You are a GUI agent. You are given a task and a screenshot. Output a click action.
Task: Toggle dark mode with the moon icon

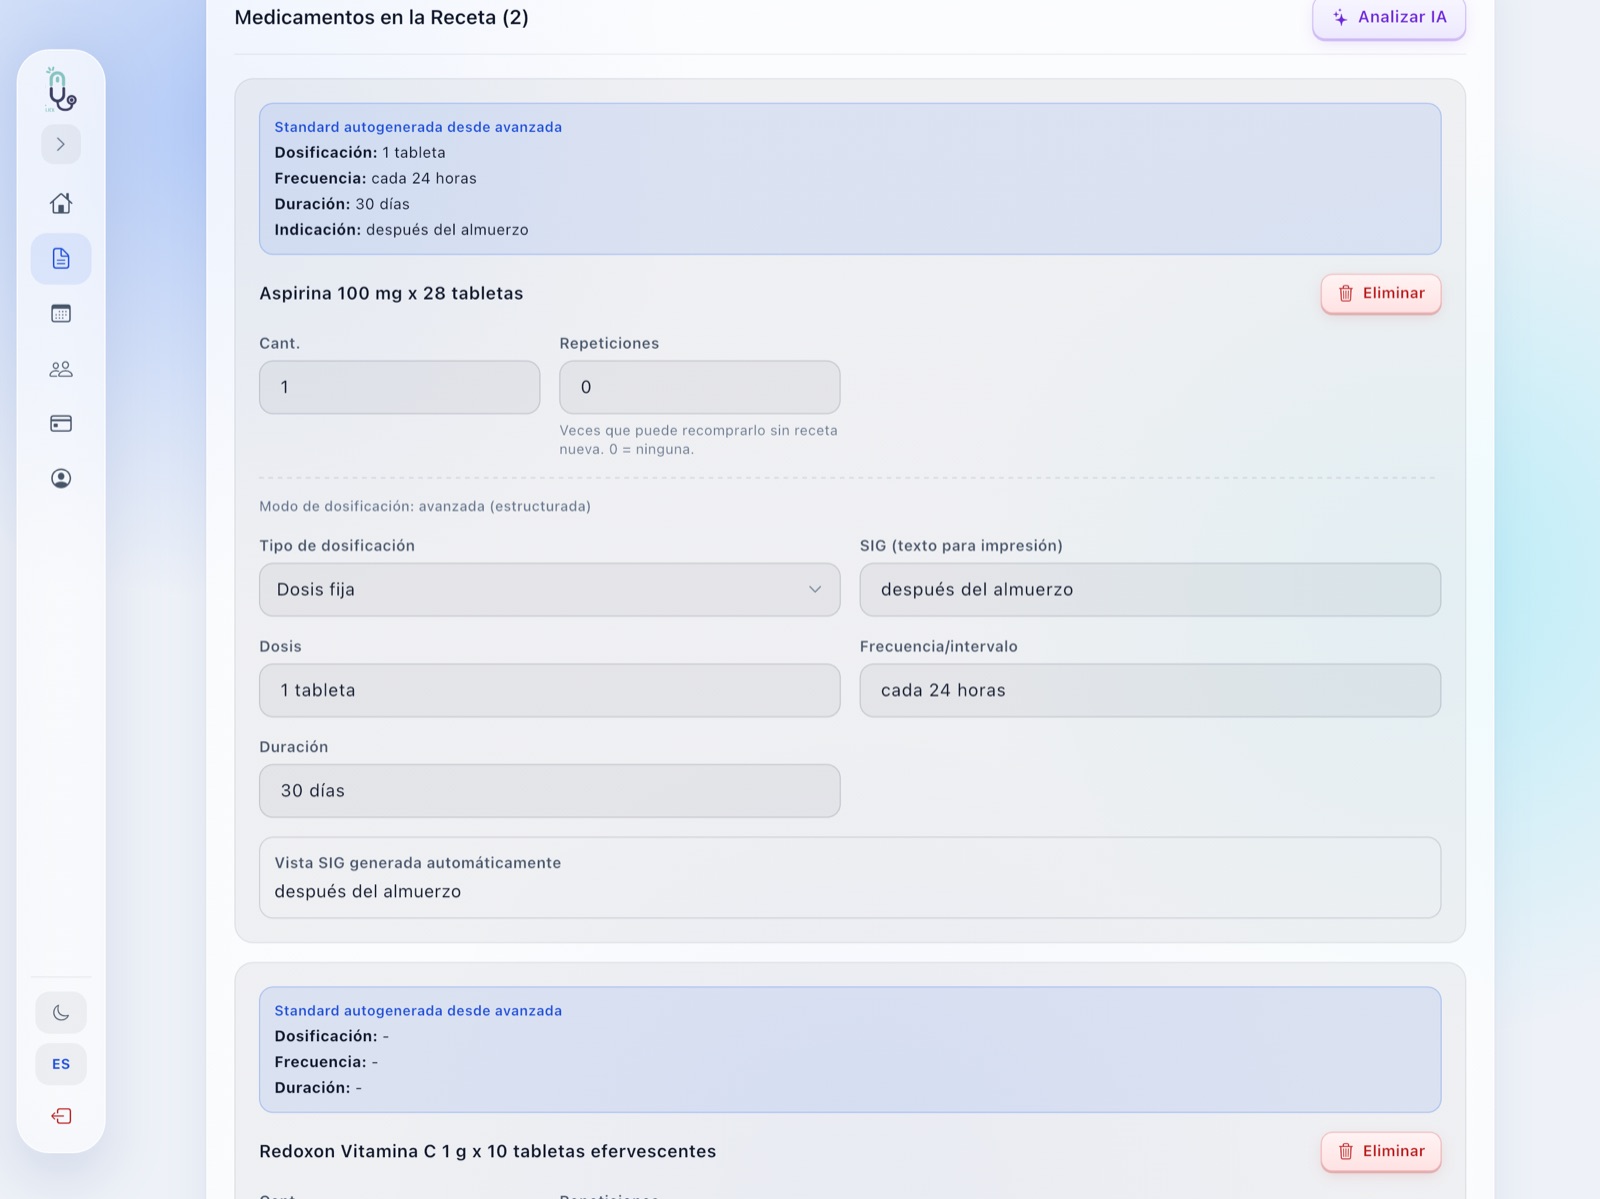click(61, 1013)
